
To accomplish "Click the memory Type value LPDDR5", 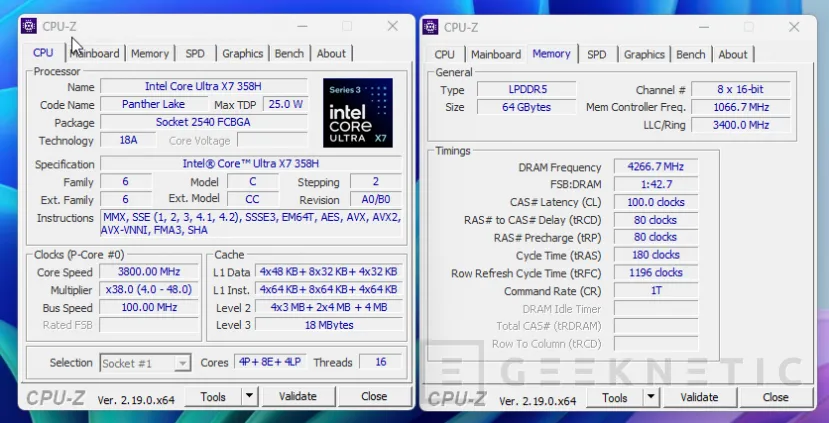I will click(527, 89).
